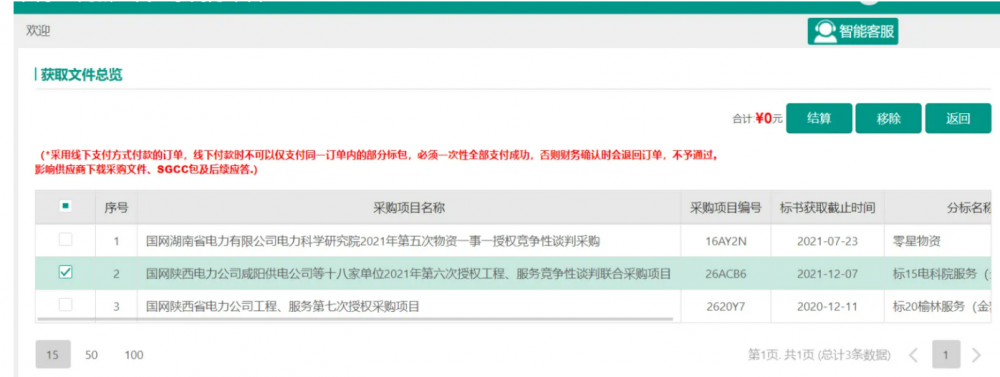The height and width of the screenshot is (377, 1000).
Task: Click the pagination summary 第1页, 共1页
Action: click(x=820, y=355)
